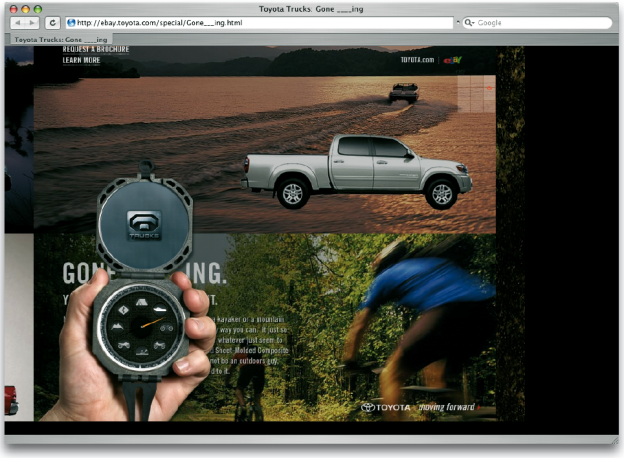624x458 pixels.
Task: Open the LEARN MORE link
Action: pos(81,60)
